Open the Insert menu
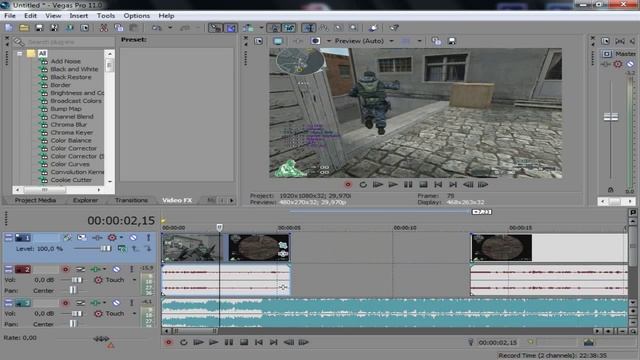The image size is (640, 360). 78,16
